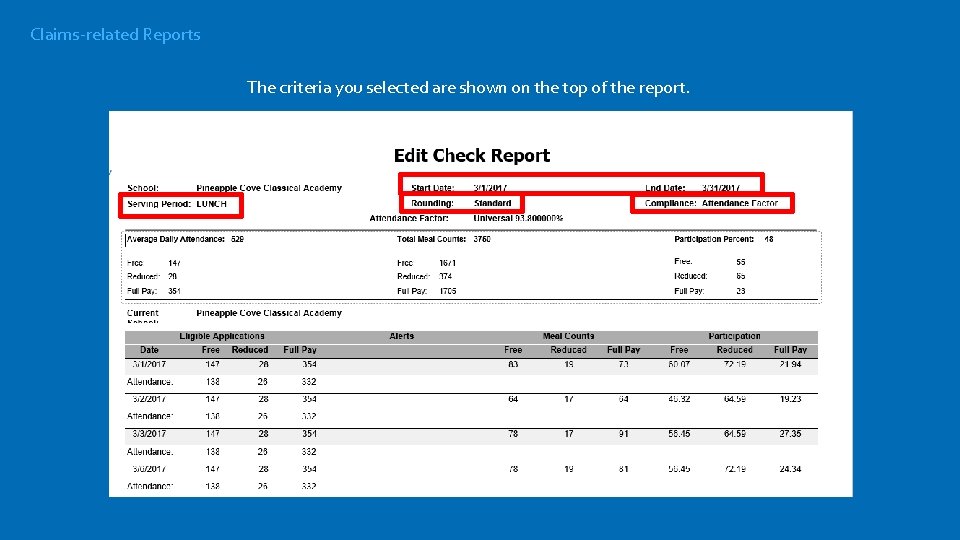Click Full Pay meal count 81 for 3/6/2017
Screen dimensions: 960x540
[x=623, y=469]
